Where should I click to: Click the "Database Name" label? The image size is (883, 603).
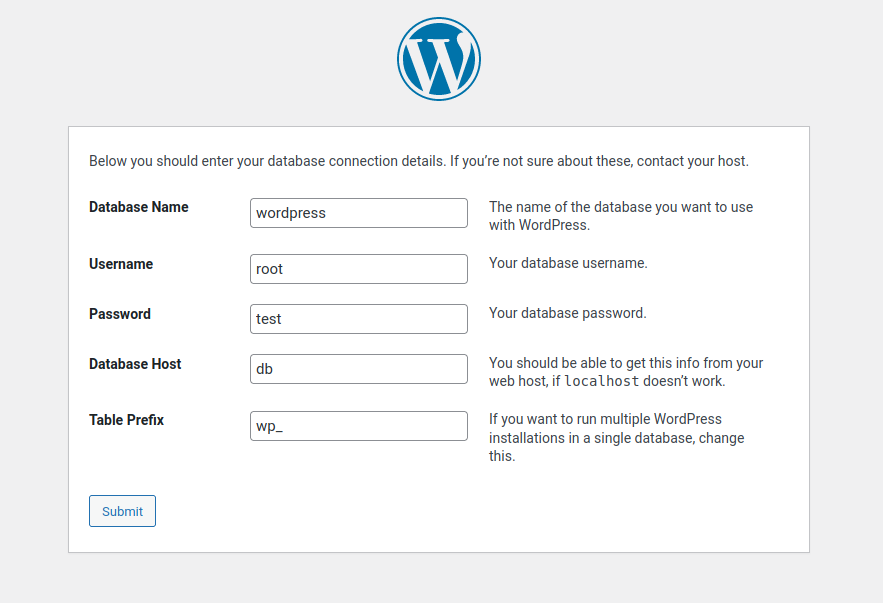[x=139, y=207]
